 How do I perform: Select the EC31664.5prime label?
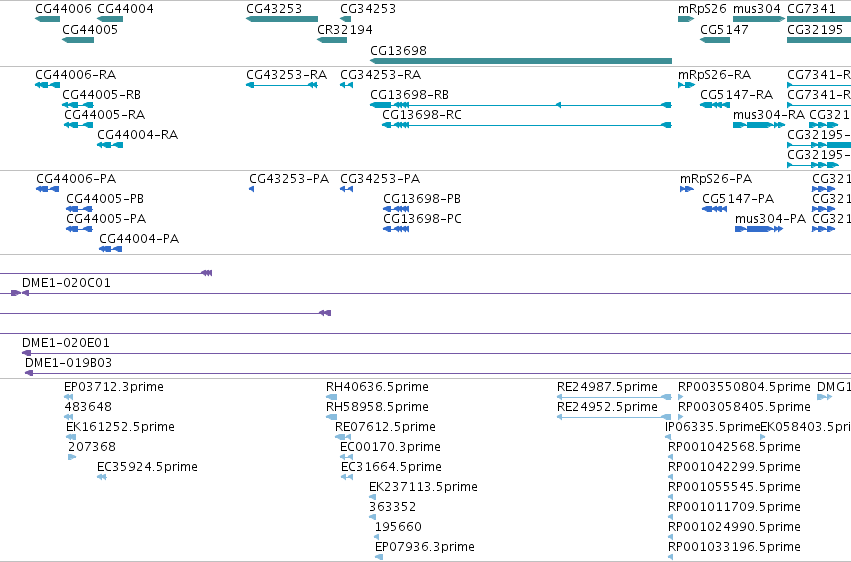click(392, 467)
